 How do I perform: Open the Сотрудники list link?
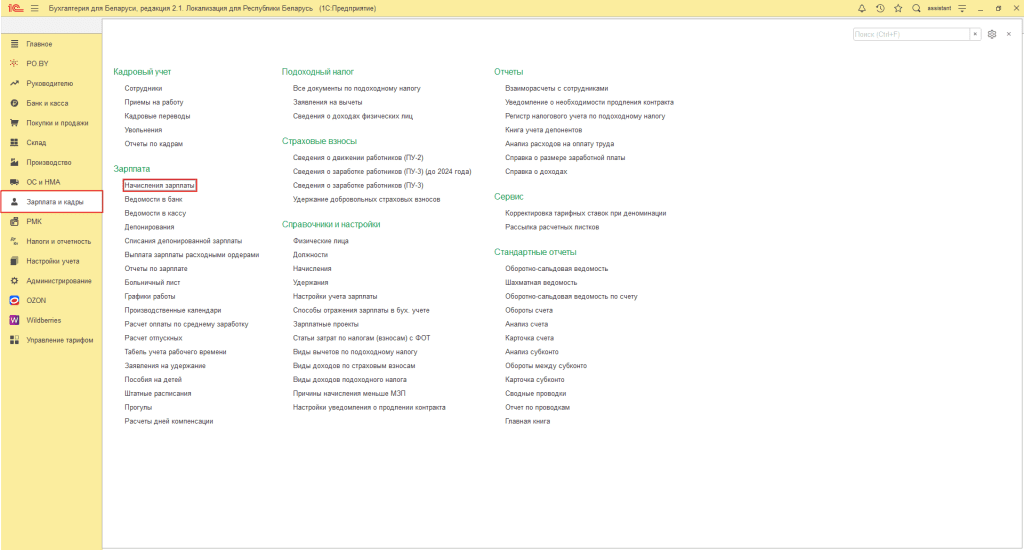point(143,88)
